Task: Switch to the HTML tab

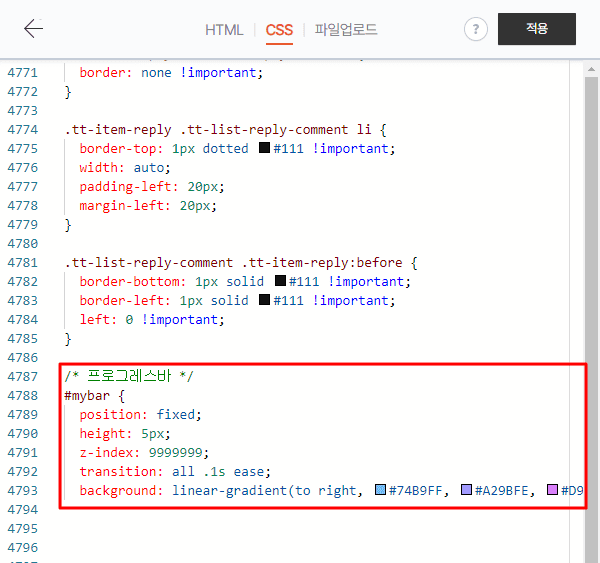Action: pyautogui.click(x=224, y=30)
